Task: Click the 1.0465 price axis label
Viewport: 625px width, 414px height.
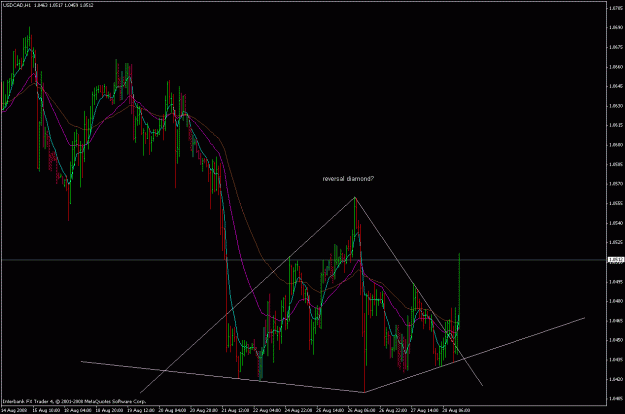Action: (616, 321)
